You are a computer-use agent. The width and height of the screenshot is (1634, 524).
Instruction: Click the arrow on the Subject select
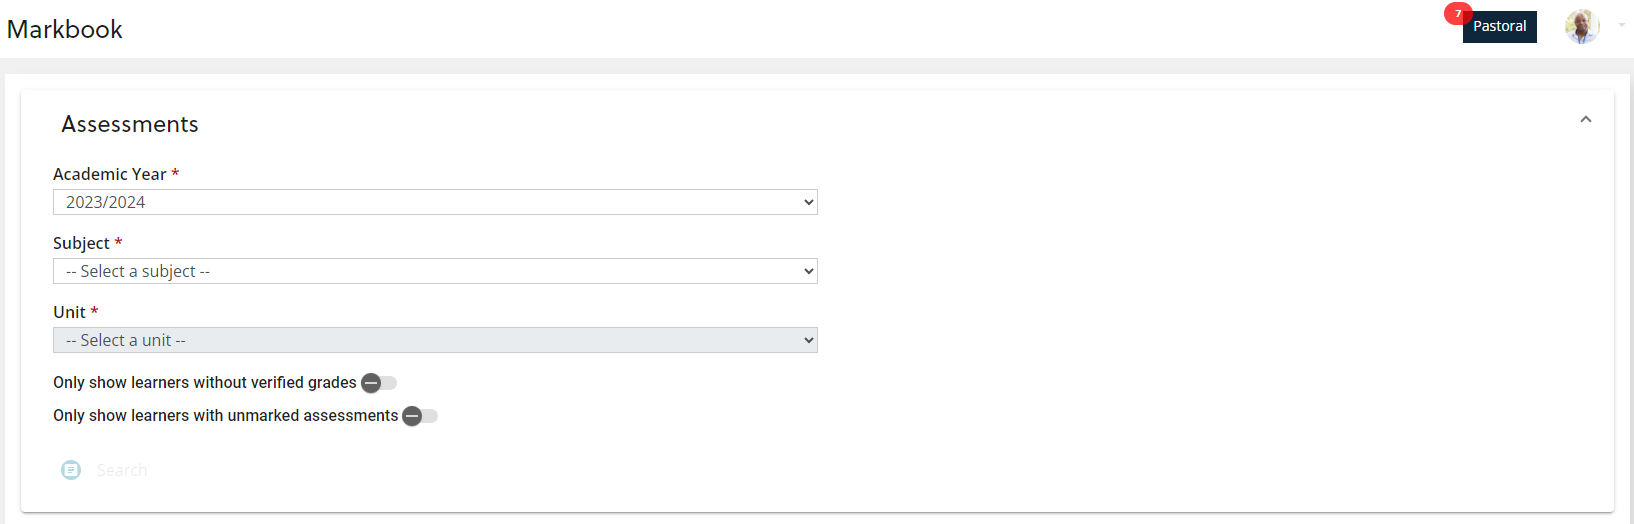(809, 271)
